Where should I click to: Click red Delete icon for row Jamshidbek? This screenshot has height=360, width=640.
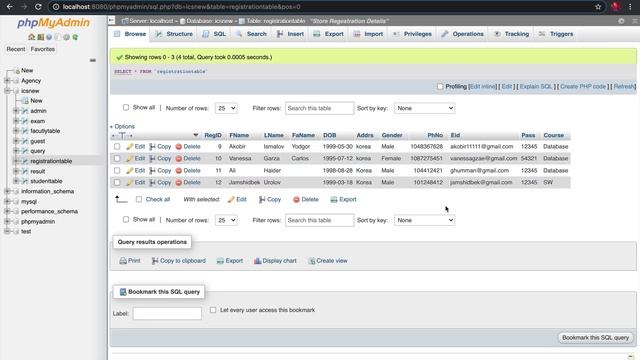(178, 182)
